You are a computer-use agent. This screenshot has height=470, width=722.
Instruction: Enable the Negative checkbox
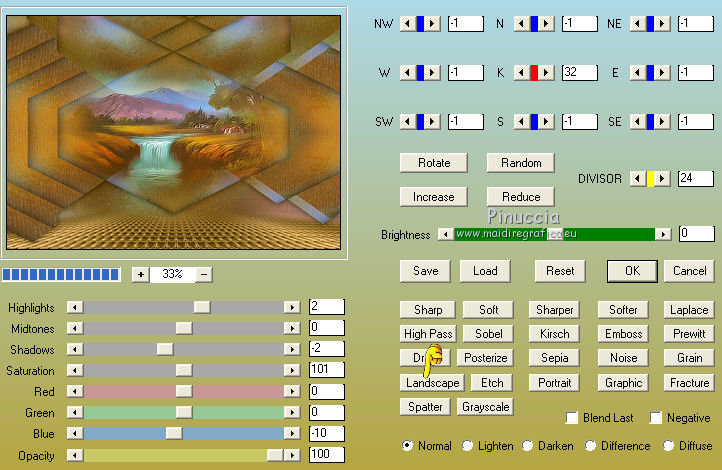[x=656, y=418]
